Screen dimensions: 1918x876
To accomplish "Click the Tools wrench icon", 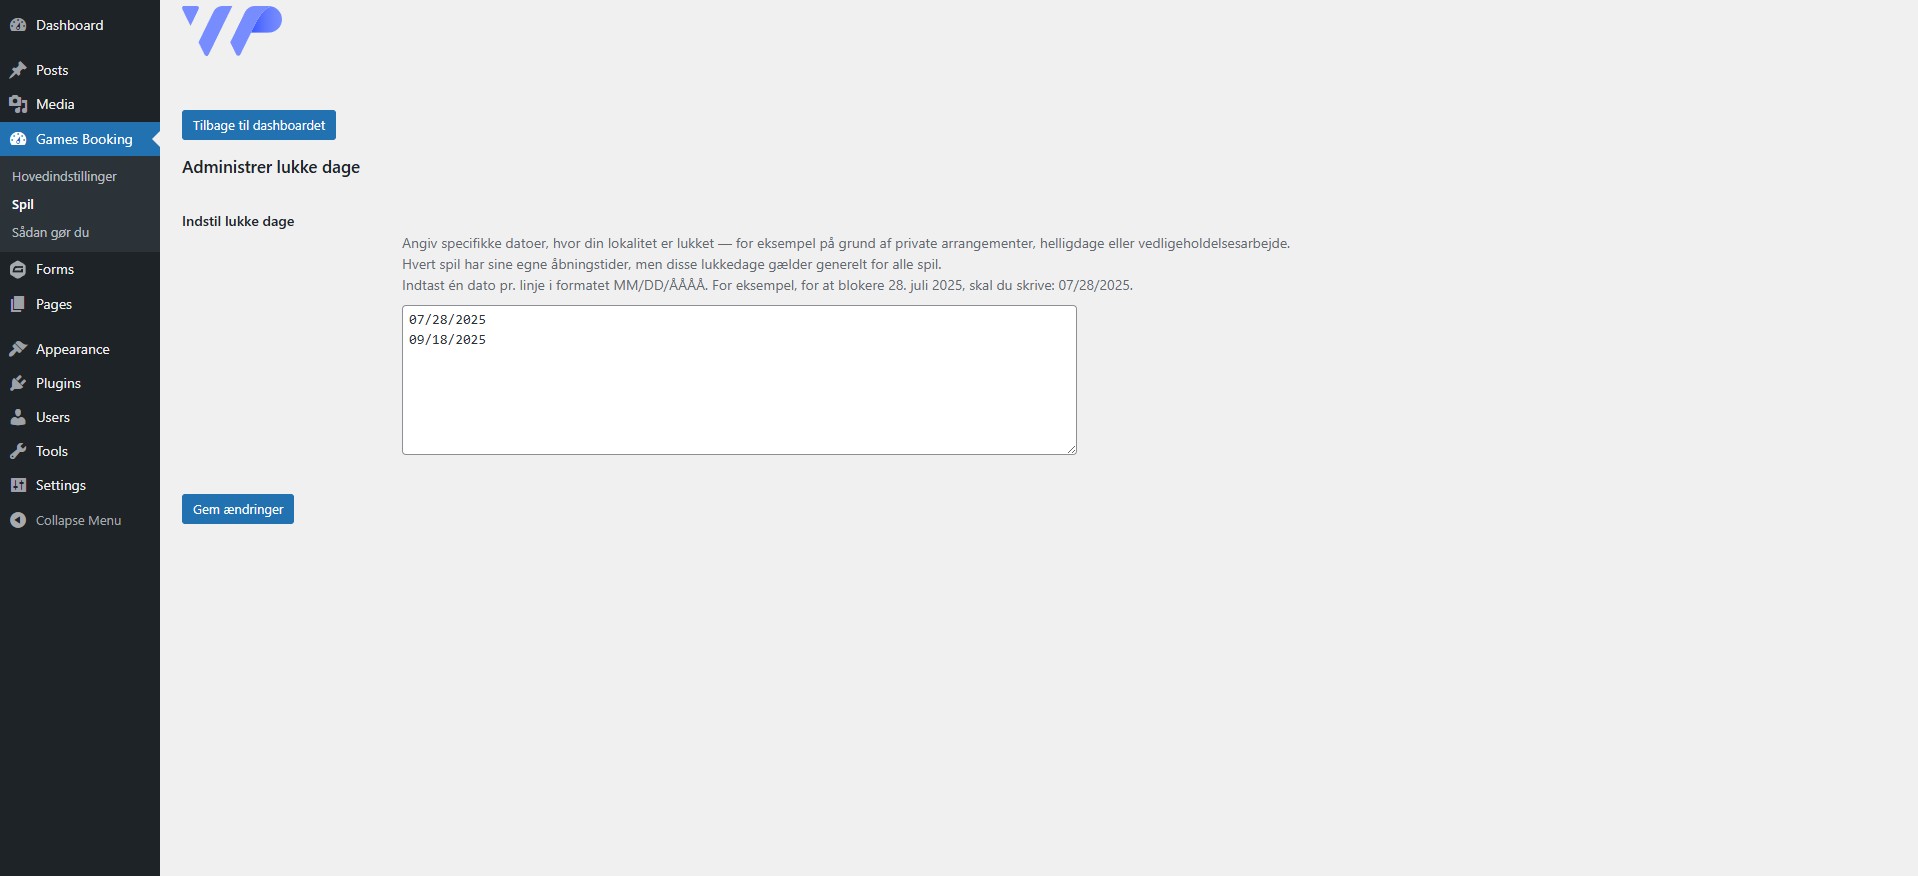I will [18, 451].
